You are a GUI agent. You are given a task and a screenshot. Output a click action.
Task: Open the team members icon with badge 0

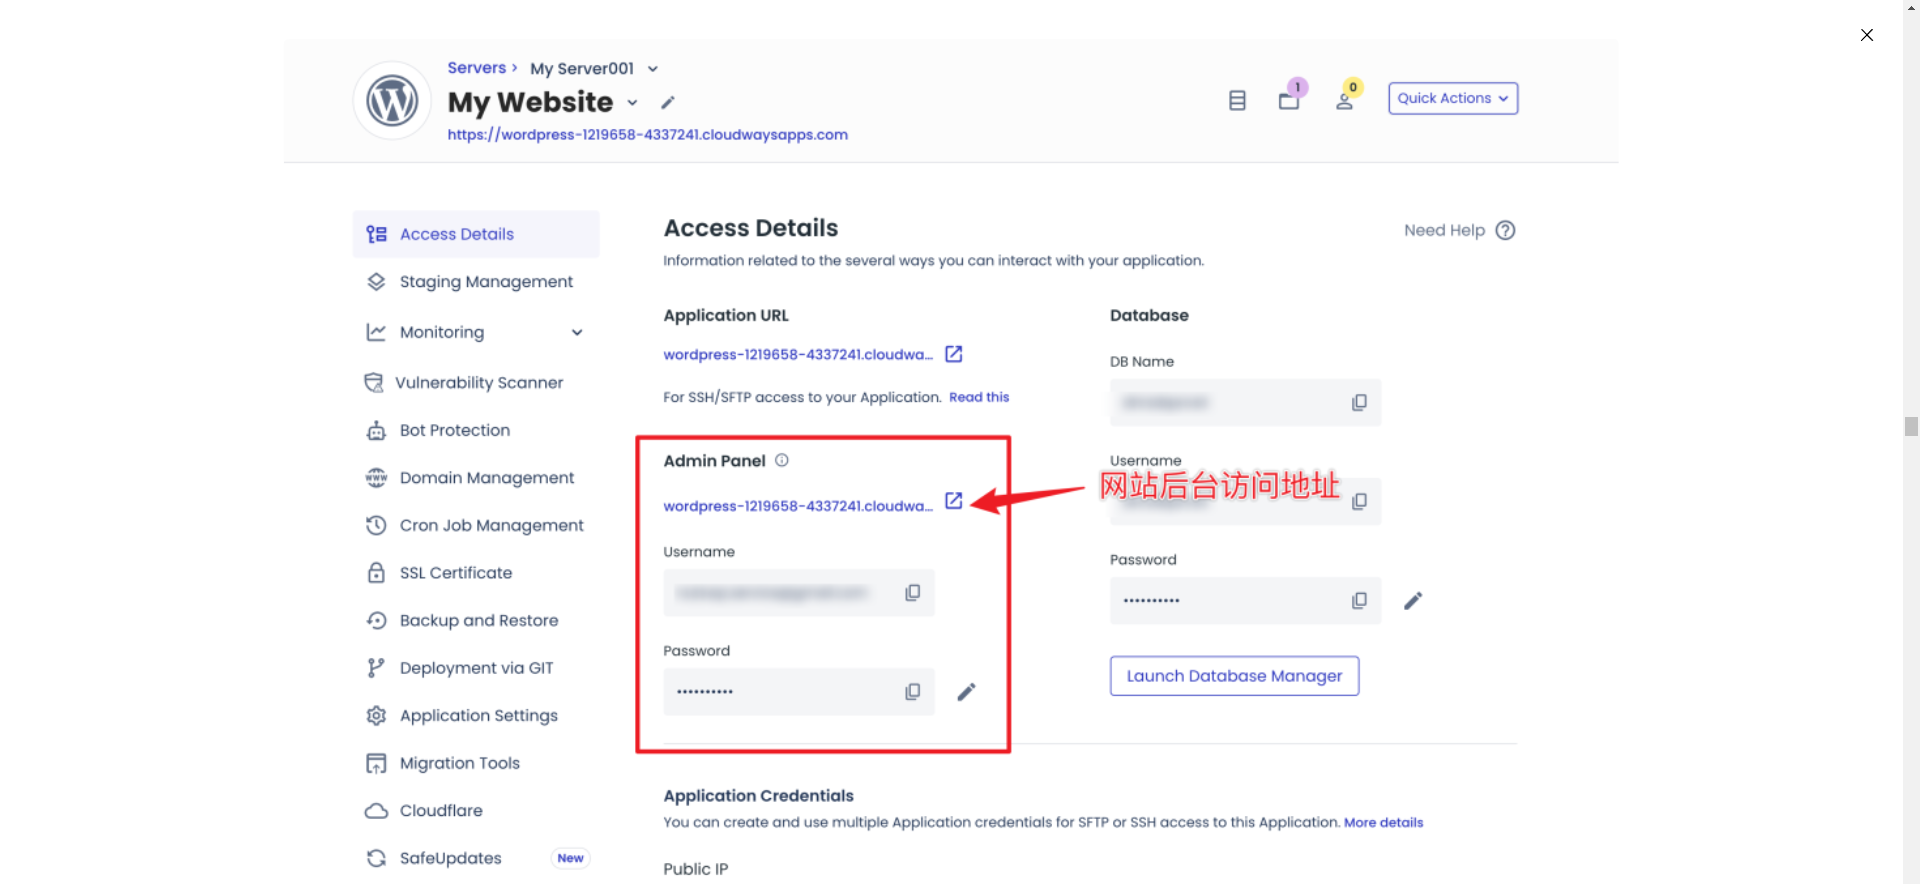coord(1345,100)
